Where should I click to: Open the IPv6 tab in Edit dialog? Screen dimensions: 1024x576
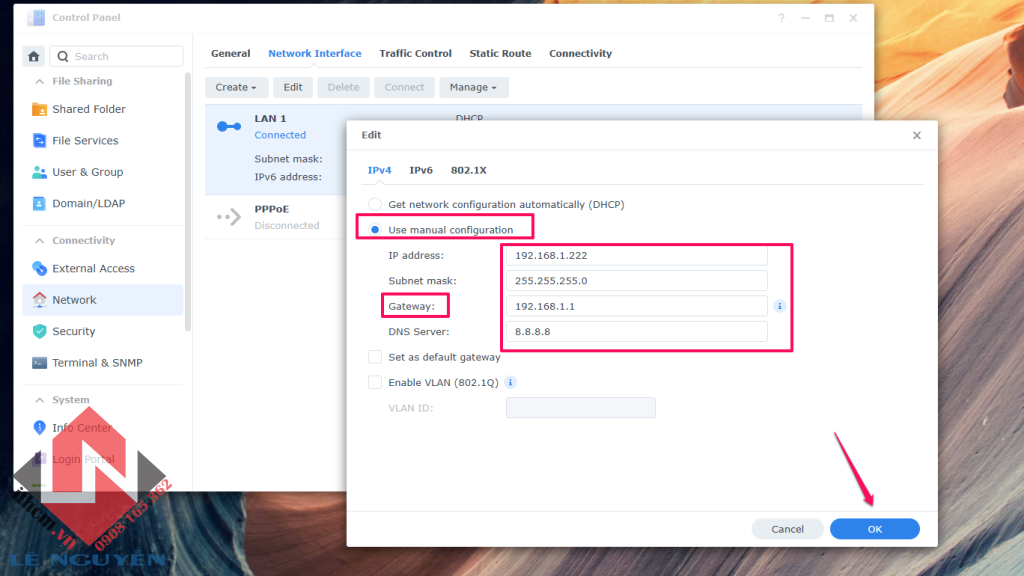(x=421, y=170)
